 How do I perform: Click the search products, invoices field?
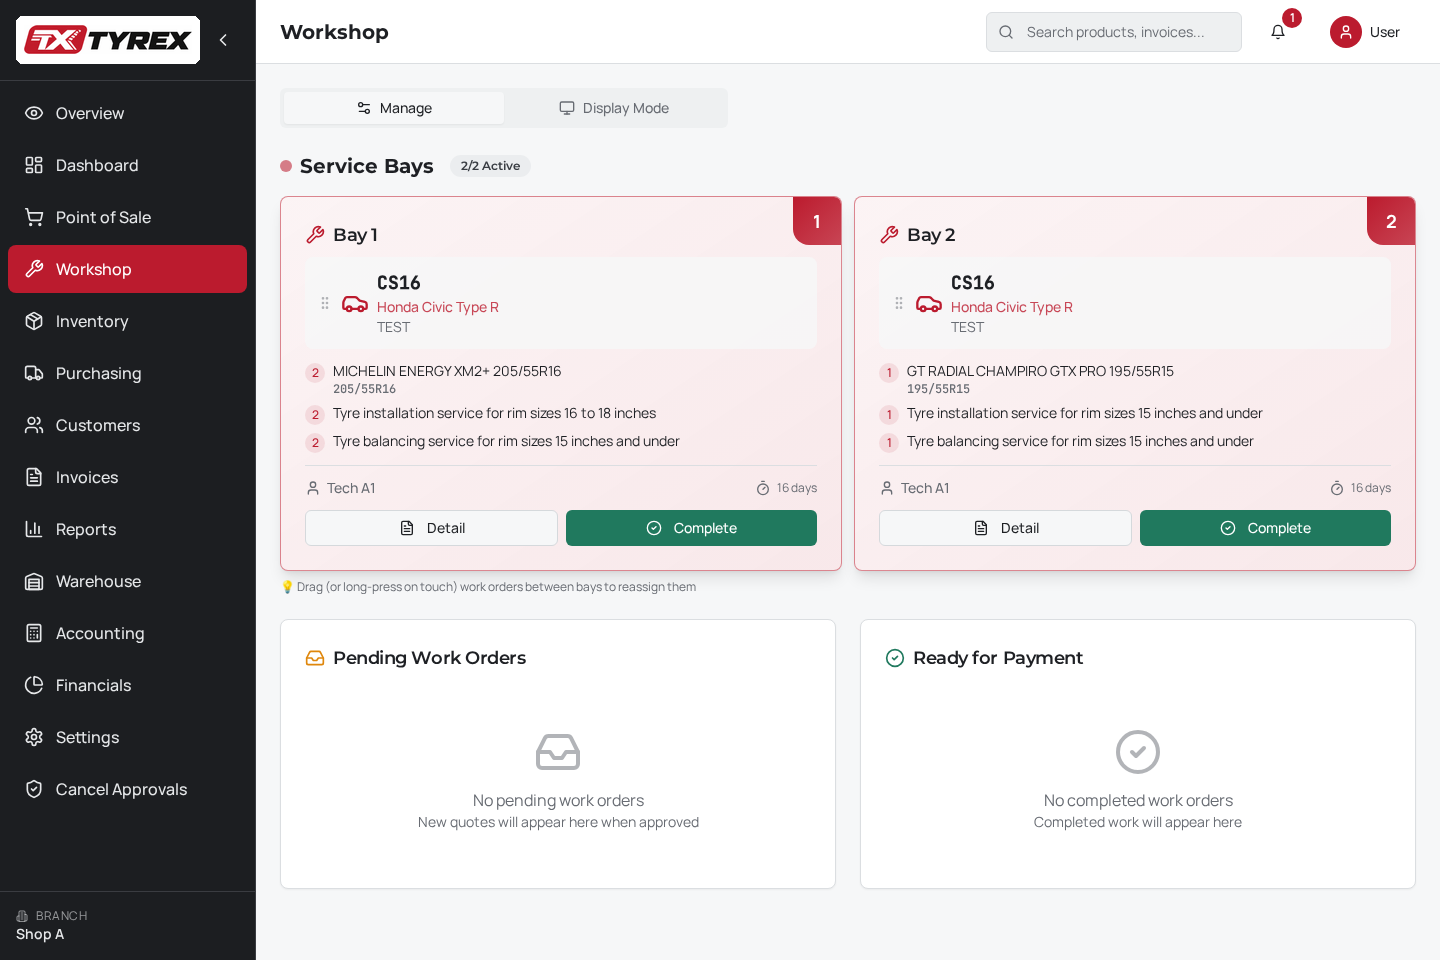[1114, 32]
